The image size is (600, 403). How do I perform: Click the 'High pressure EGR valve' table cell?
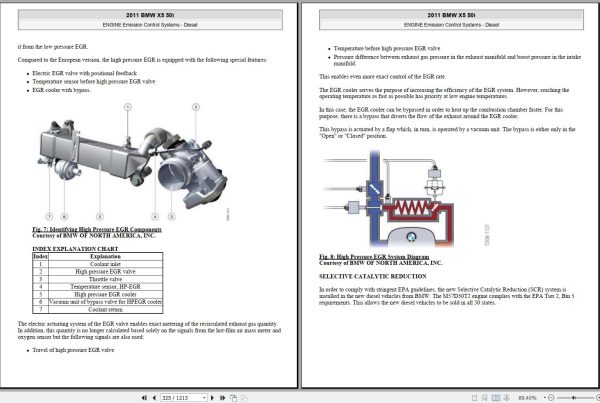pyautogui.click(x=105, y=271)
